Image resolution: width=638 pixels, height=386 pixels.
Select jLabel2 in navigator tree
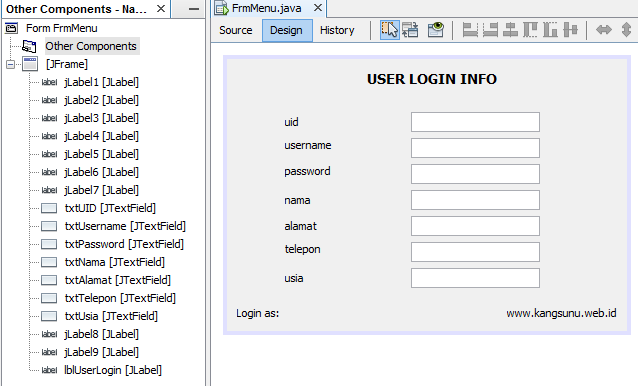point(101,100)
